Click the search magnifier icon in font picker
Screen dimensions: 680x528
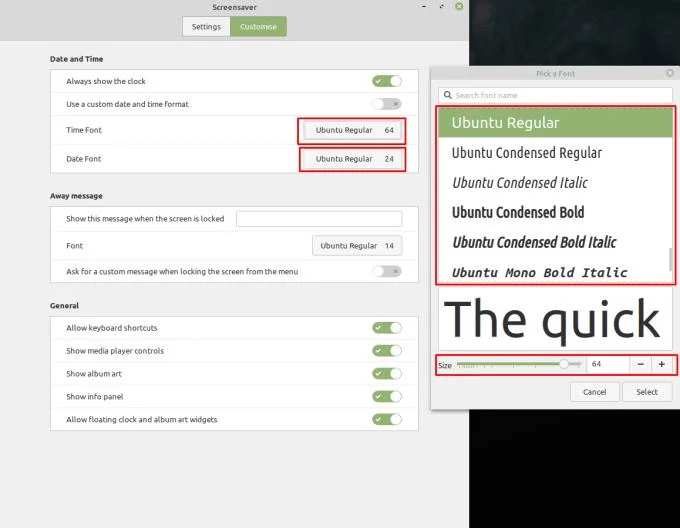tap(448, 95)
